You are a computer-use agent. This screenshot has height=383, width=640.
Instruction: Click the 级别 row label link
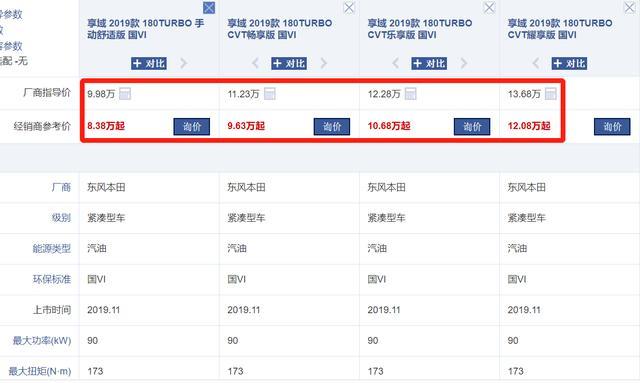pyautogui.click(x=61, y=218)
